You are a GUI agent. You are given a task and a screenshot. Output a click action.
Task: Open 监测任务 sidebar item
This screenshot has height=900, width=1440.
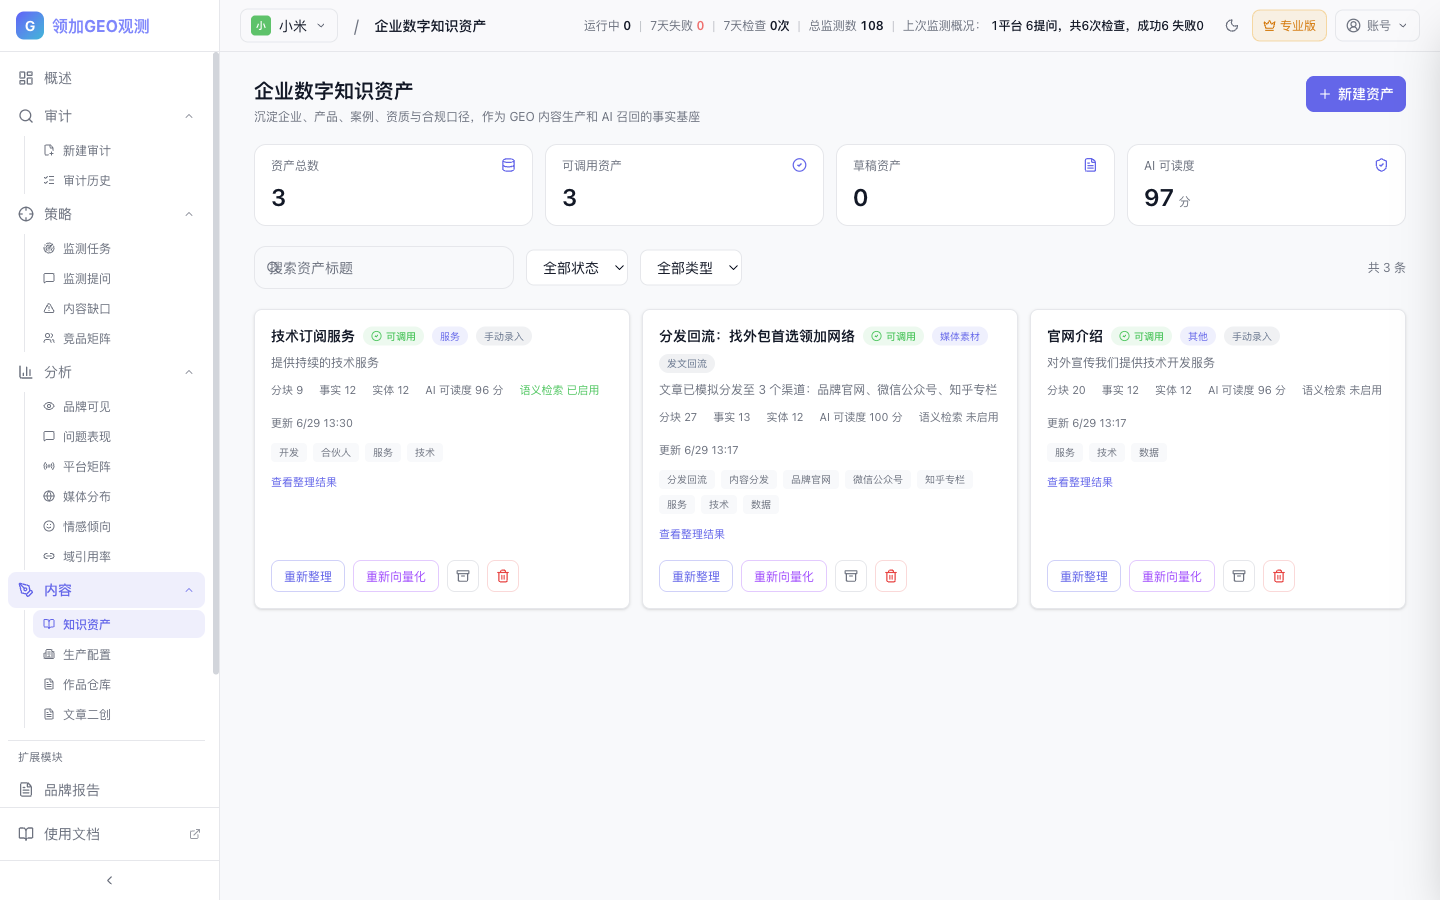tap(119, 248)
